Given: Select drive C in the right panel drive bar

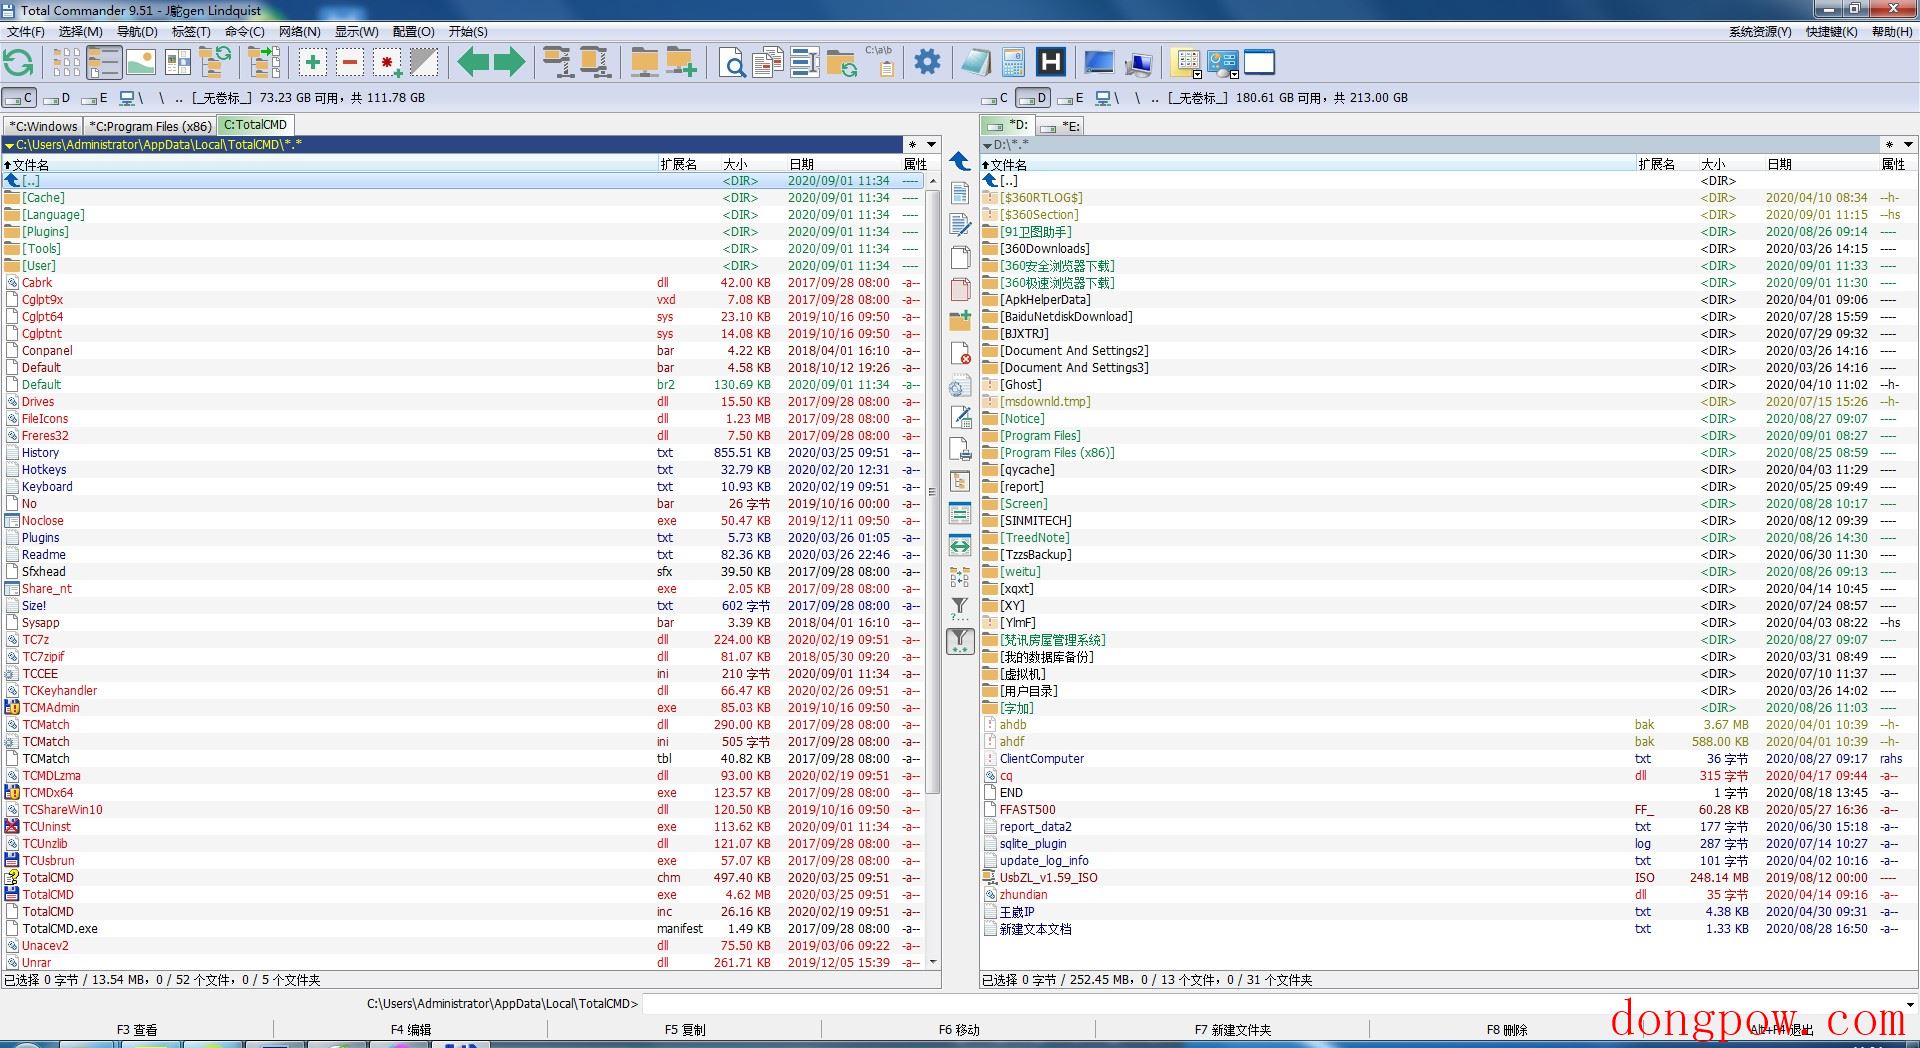Looking at the screenshot, I should click(995, 98).
